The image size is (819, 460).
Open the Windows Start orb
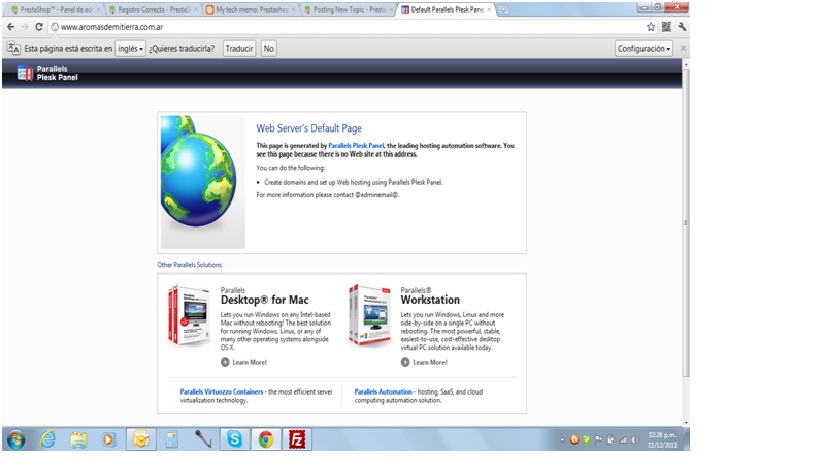[x=16, y=440]
